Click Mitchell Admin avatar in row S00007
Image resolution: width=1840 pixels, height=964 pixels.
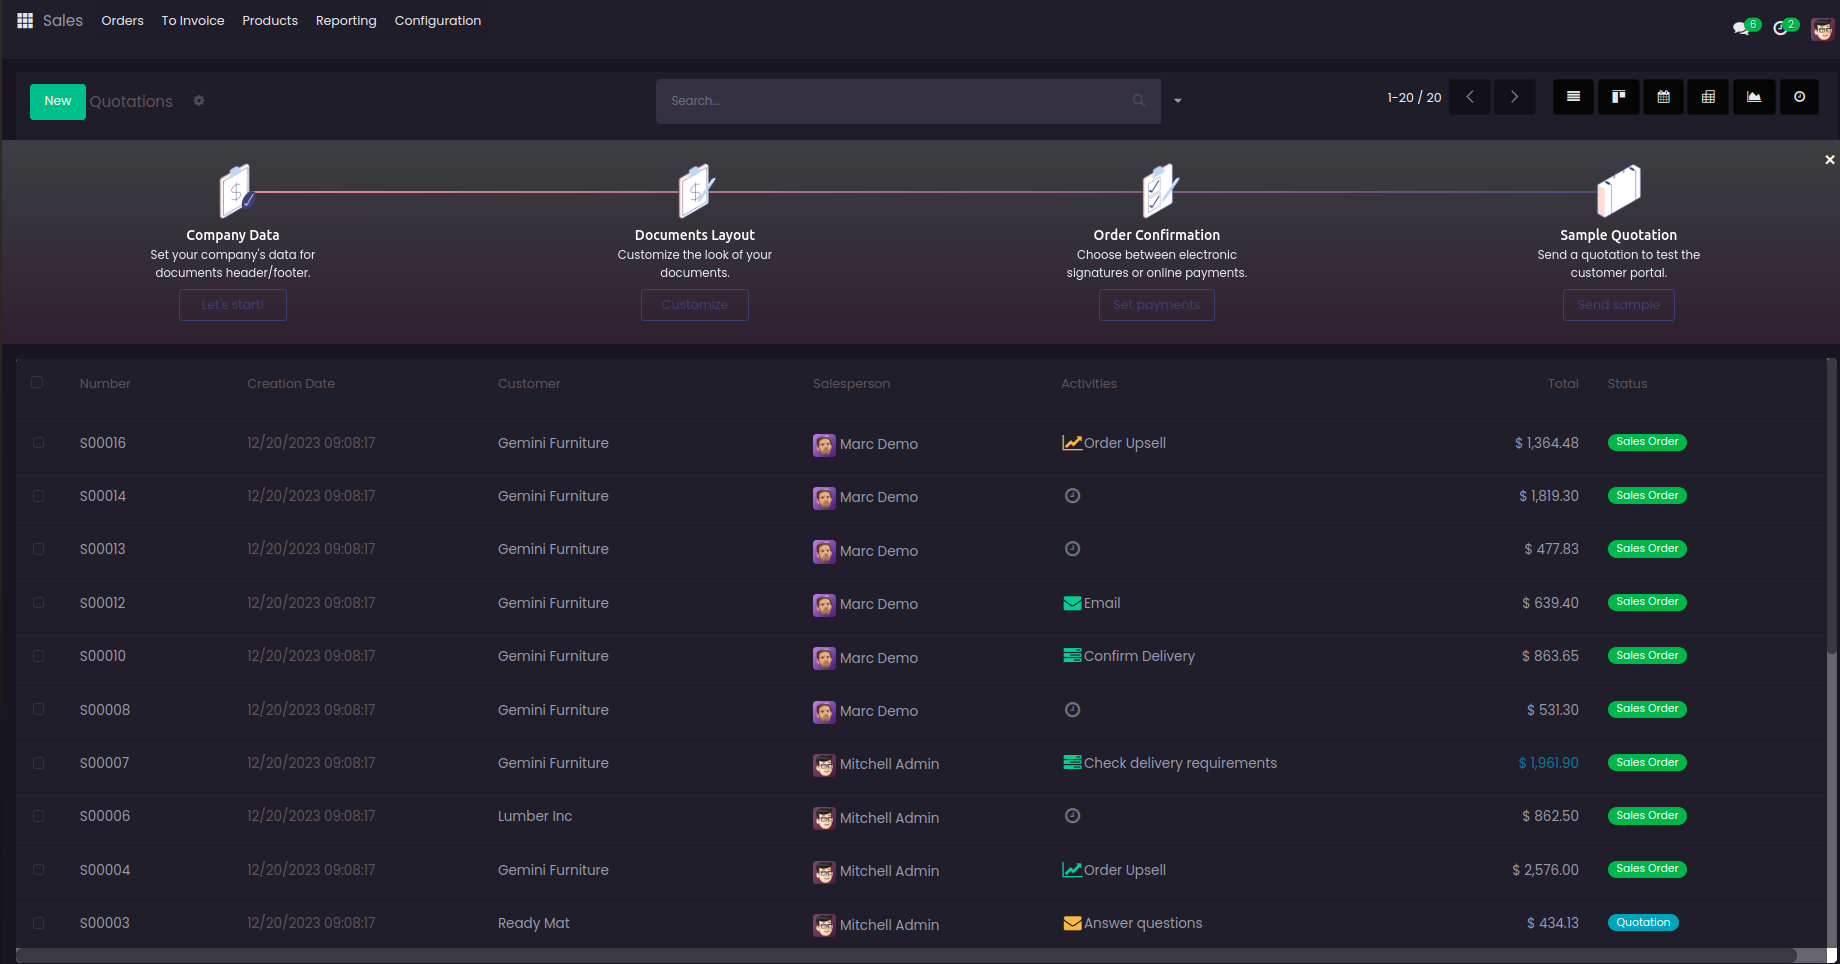point(824,765)
